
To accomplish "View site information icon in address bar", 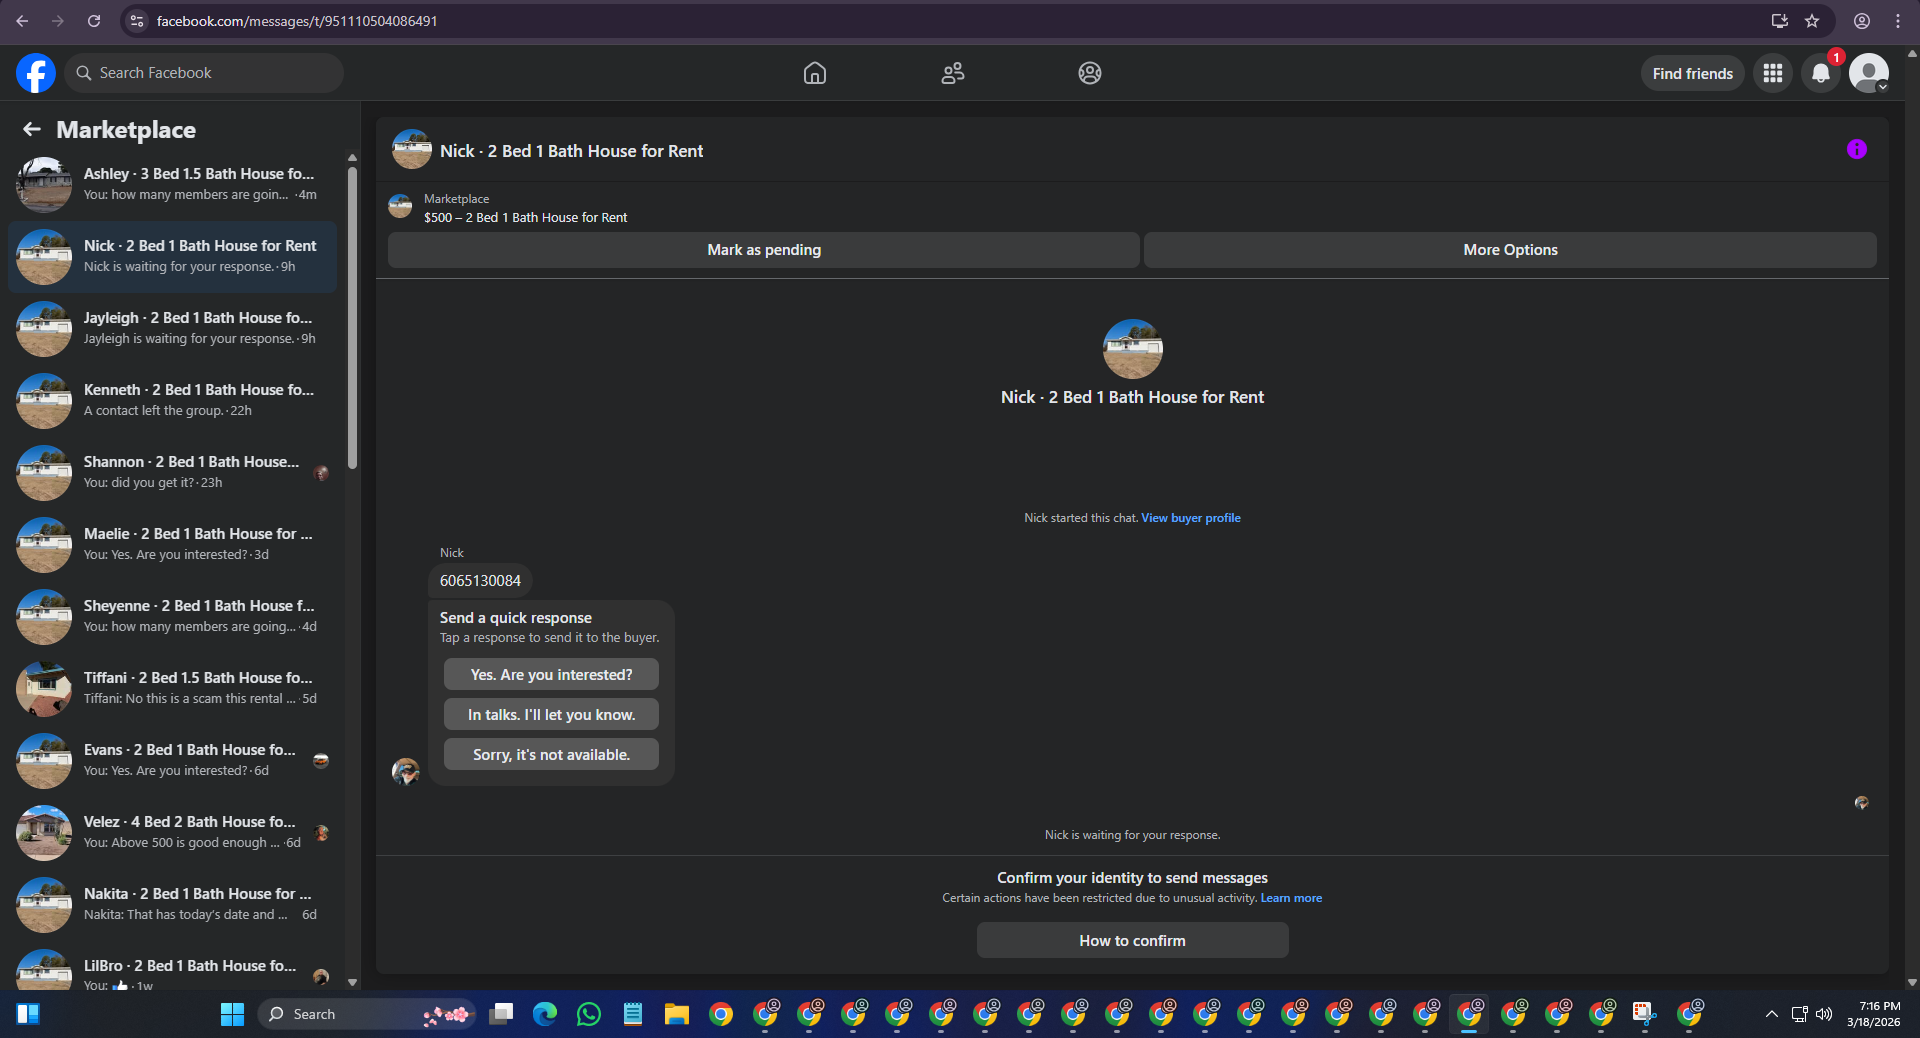I will coord(138,21).
